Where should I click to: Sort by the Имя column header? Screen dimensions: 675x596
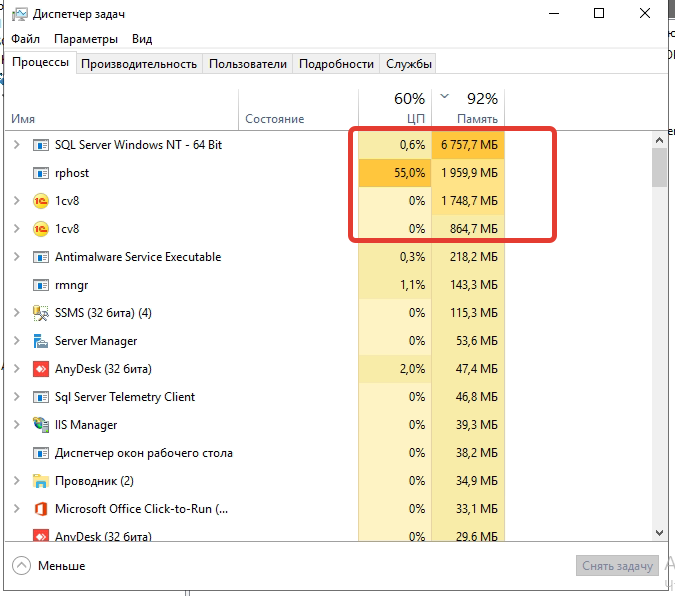click(122, 110)
